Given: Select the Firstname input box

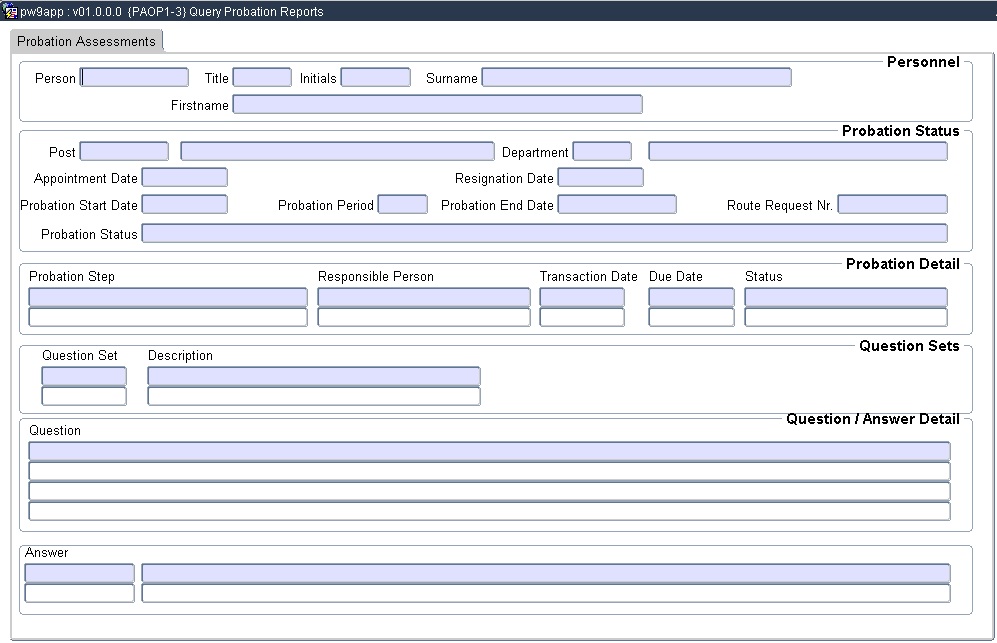Looking at the screenshot, I should 437,105.
